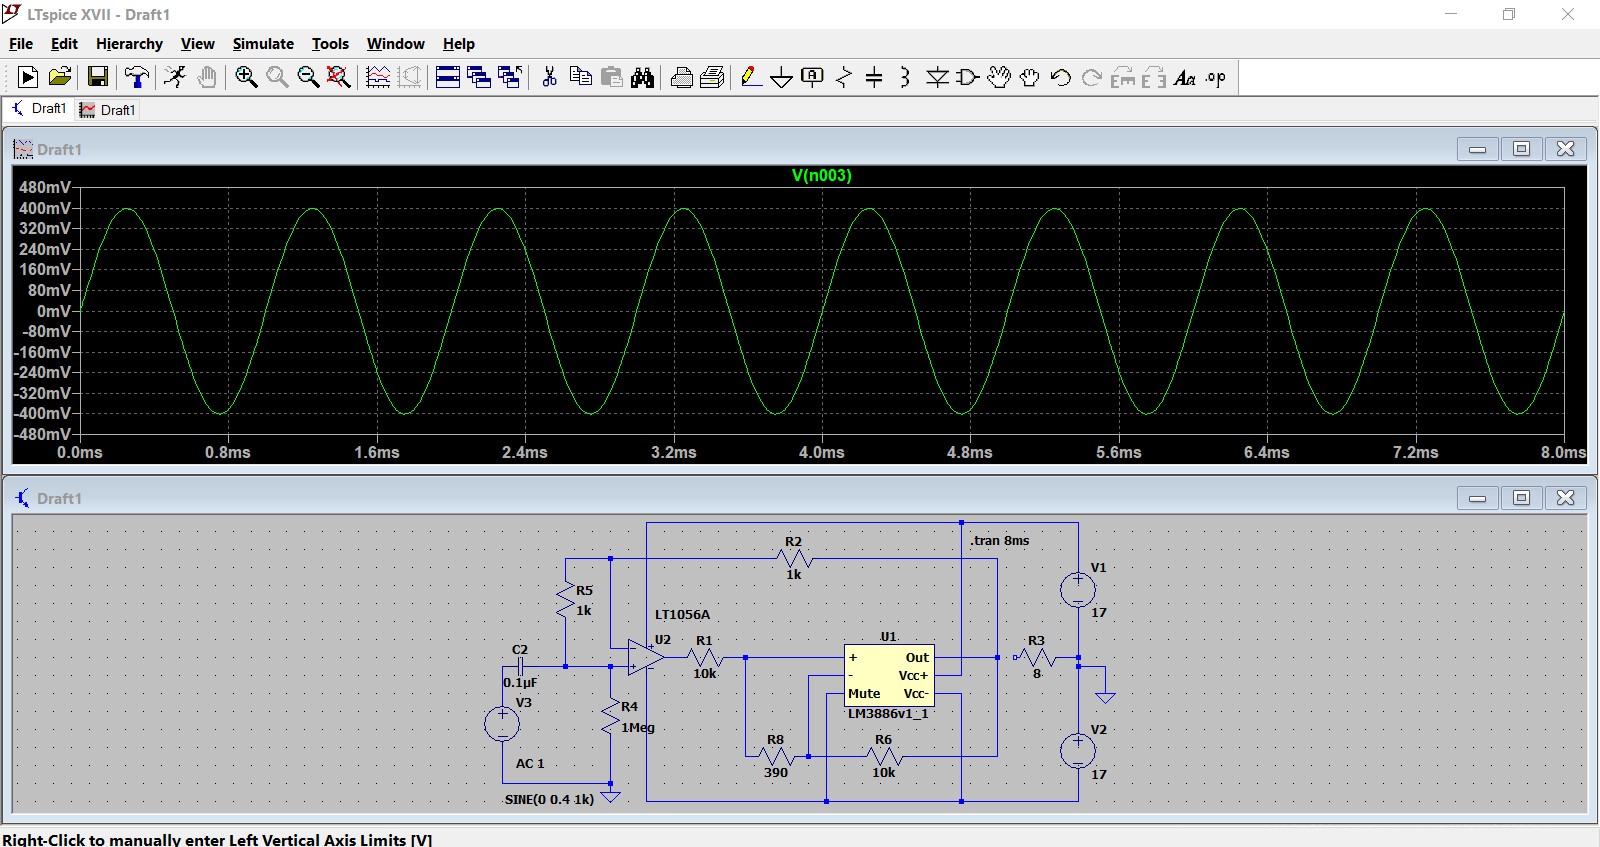Cascade the windows using the toolbar icon

[479, 77]
